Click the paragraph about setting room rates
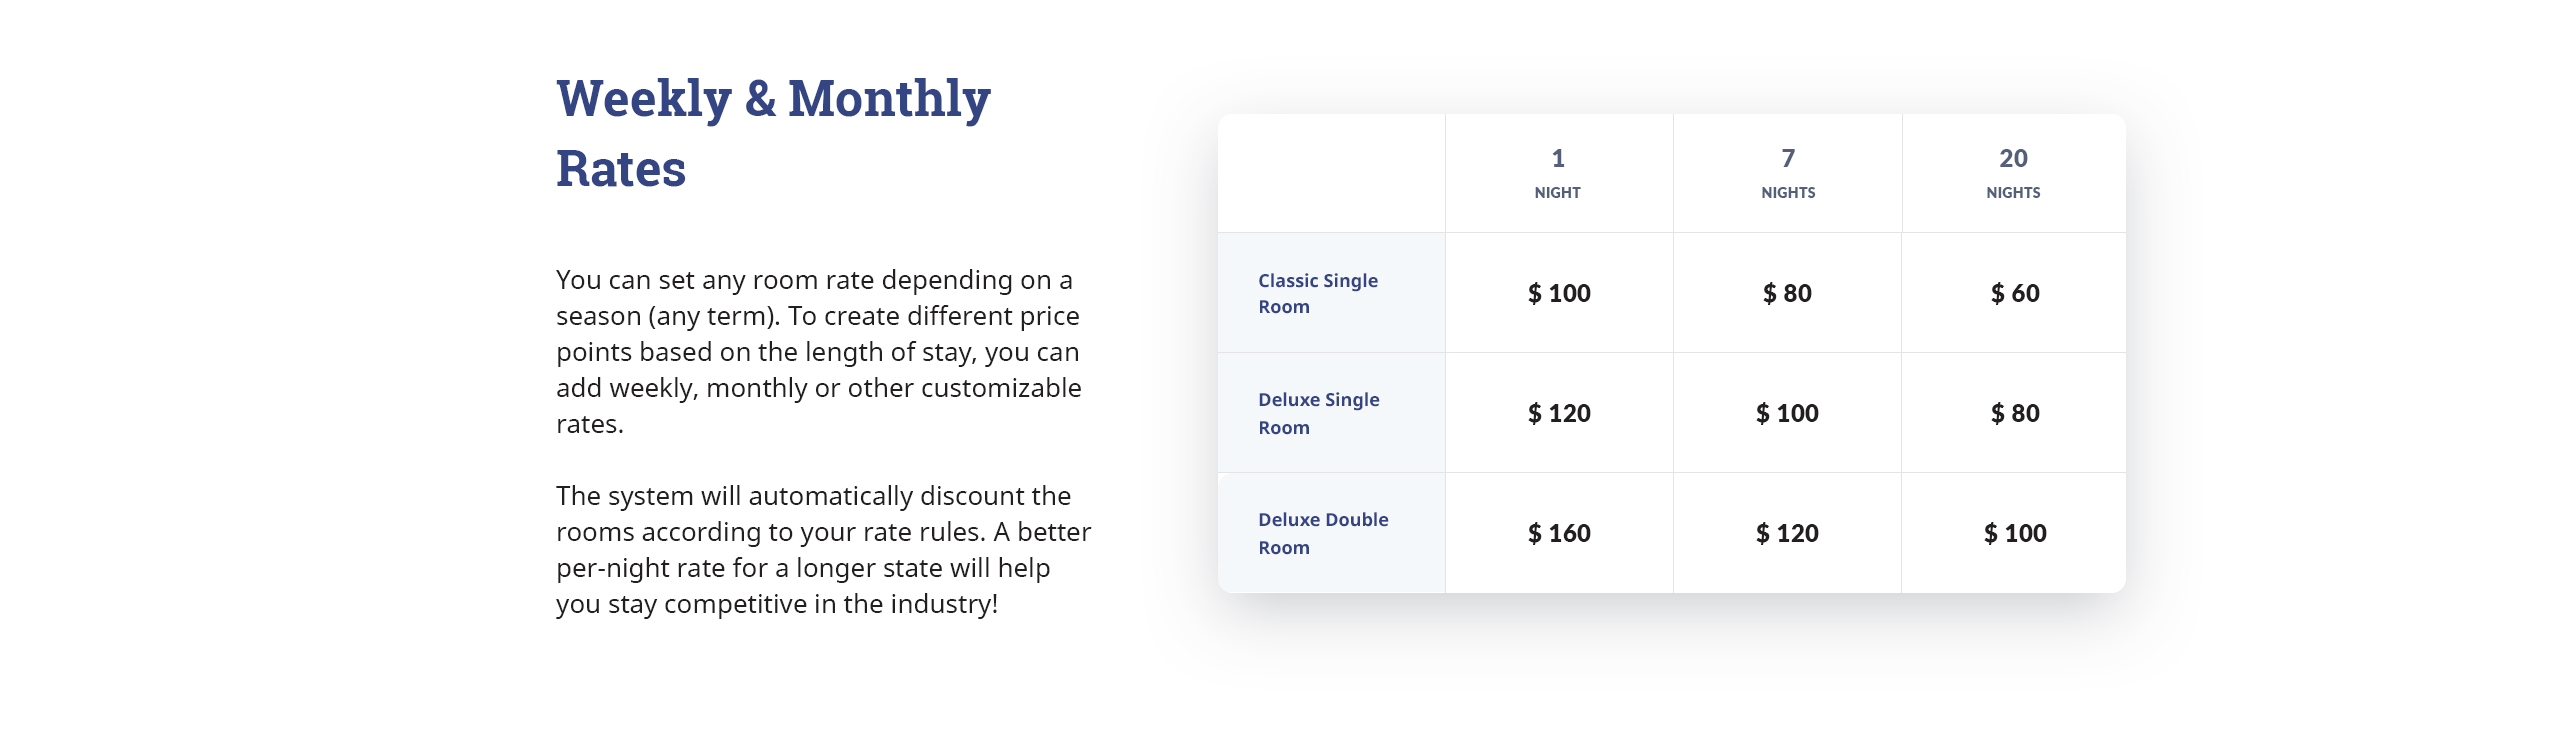2560x730 pixels. [x=819, y=351]
